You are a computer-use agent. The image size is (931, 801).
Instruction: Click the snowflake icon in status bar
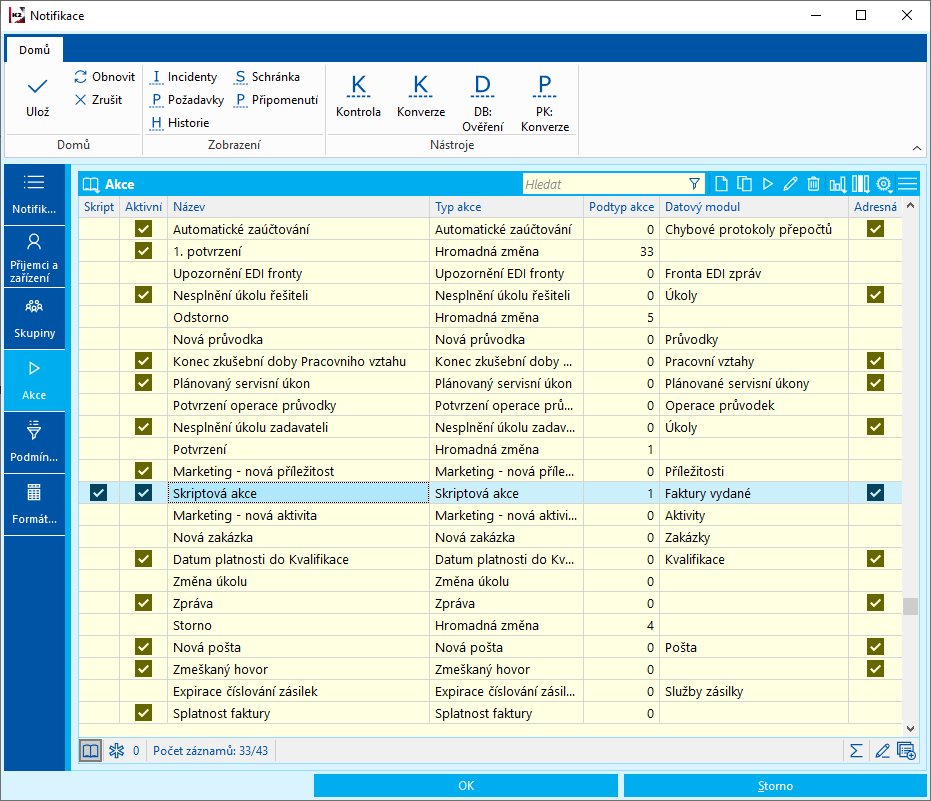(116, 751)
